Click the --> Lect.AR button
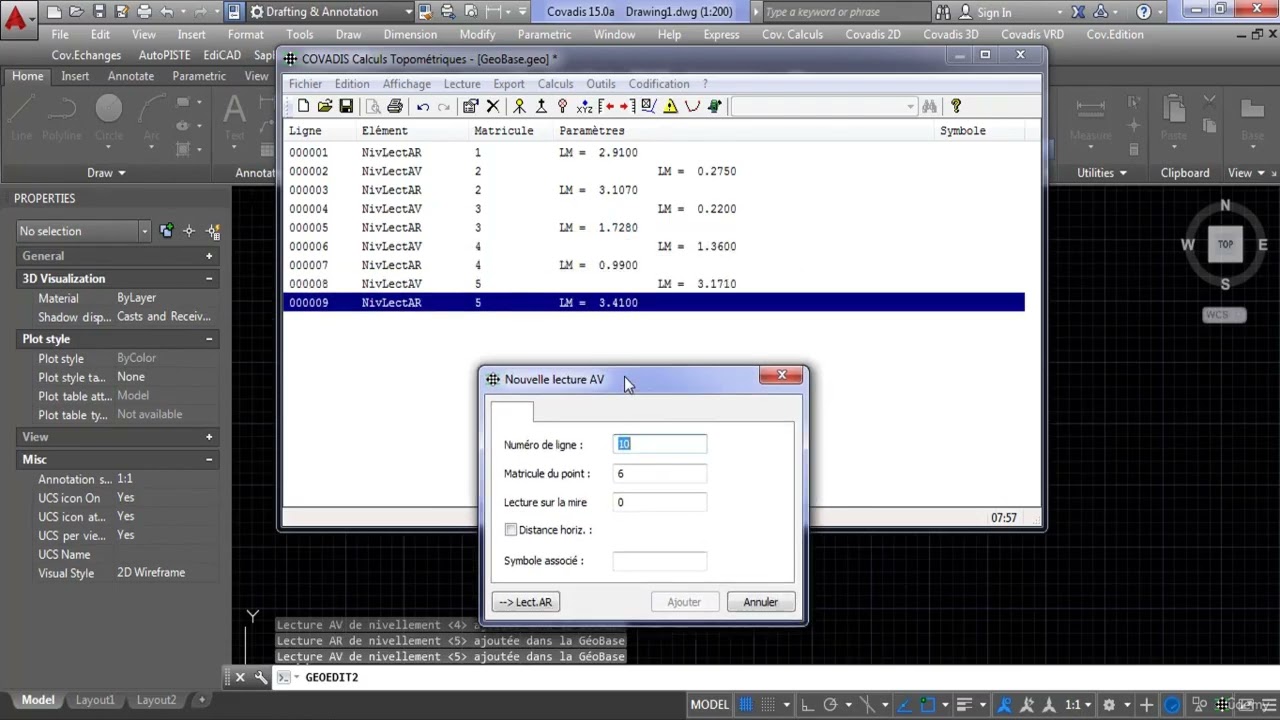1280x720 pixels. coord(526,602)
